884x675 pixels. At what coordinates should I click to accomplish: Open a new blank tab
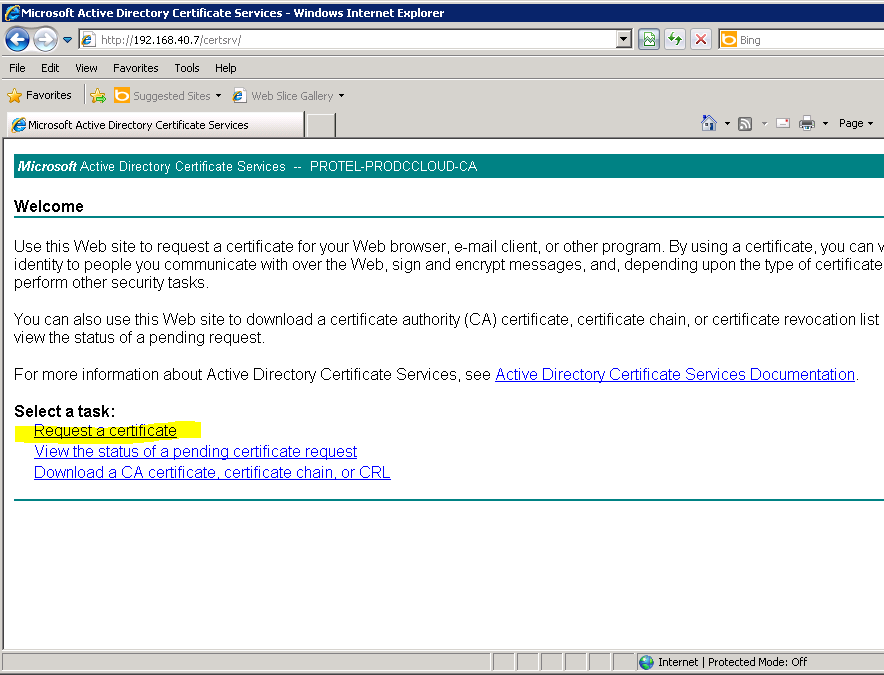click(x=320, y=125)
